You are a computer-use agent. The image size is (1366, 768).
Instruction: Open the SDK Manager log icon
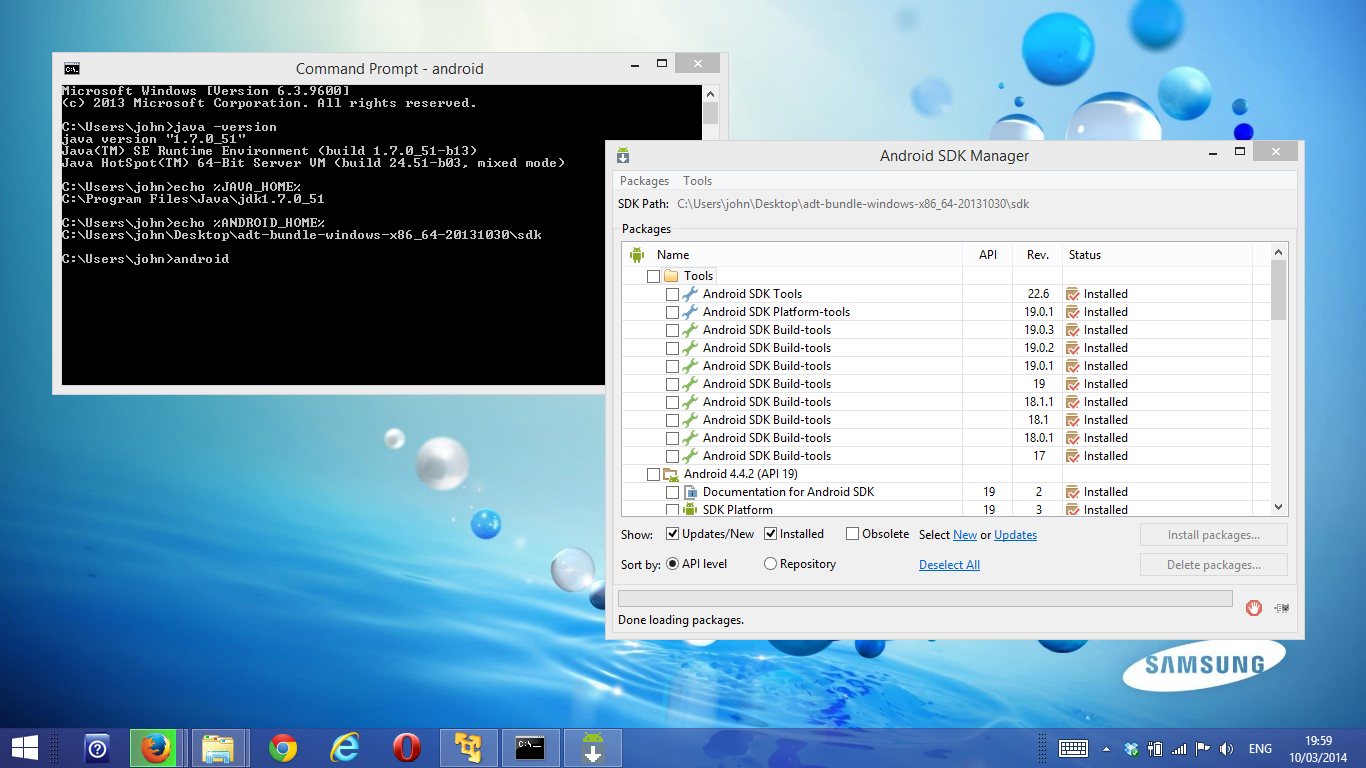click(1281, 608)
